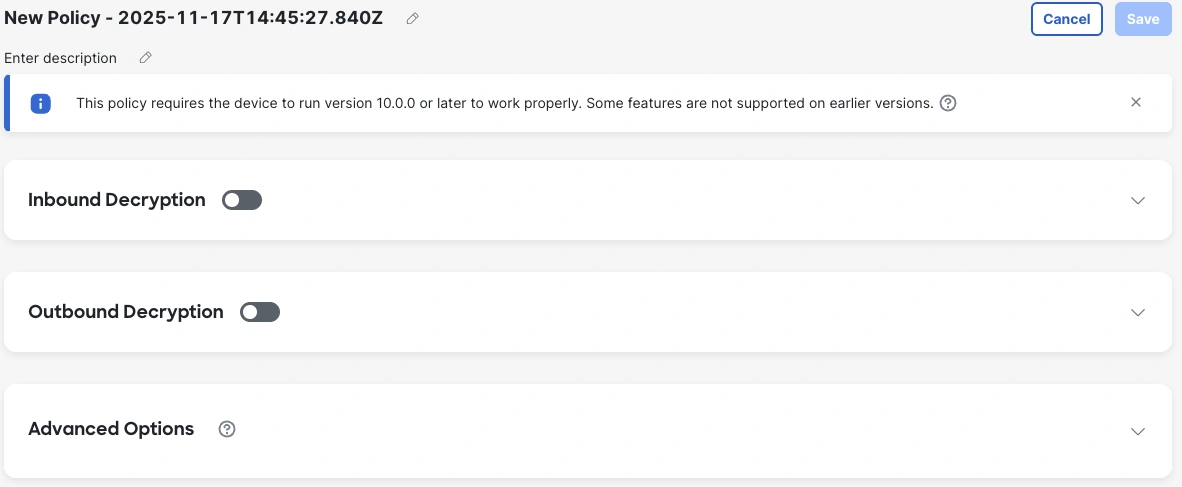Click the pencil icon beside the policy name

412,19
